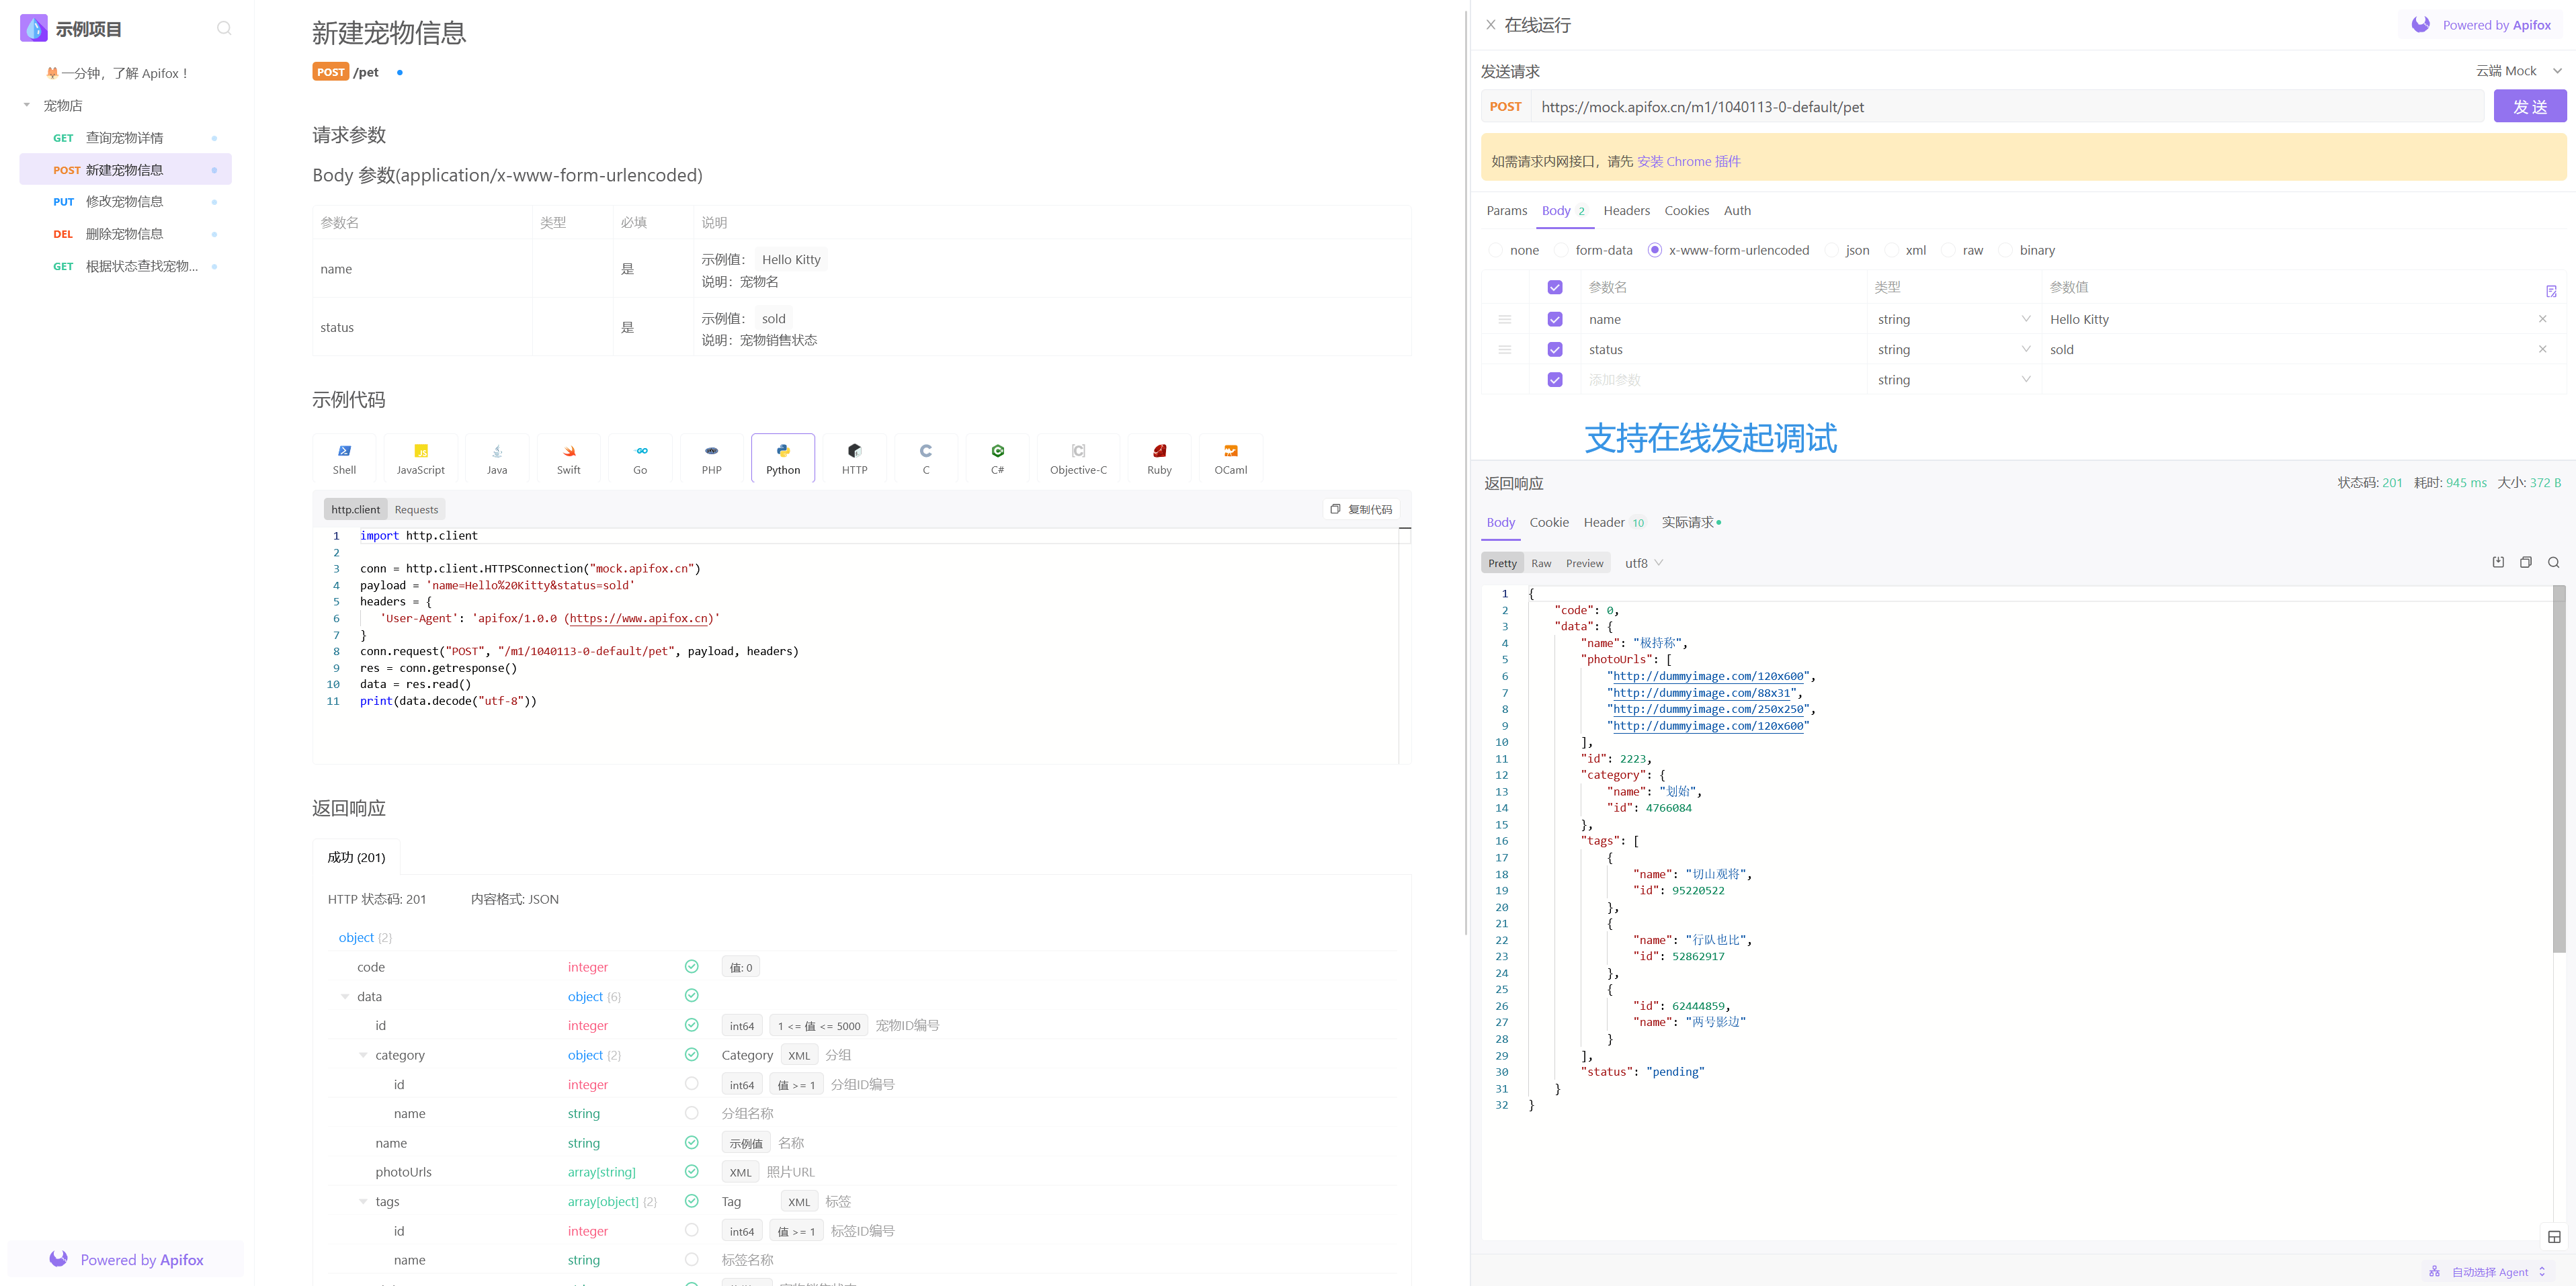Click the search response magnifier icon
The width and height of the screenshot is (2576, 1286).
click(2553, 562)
